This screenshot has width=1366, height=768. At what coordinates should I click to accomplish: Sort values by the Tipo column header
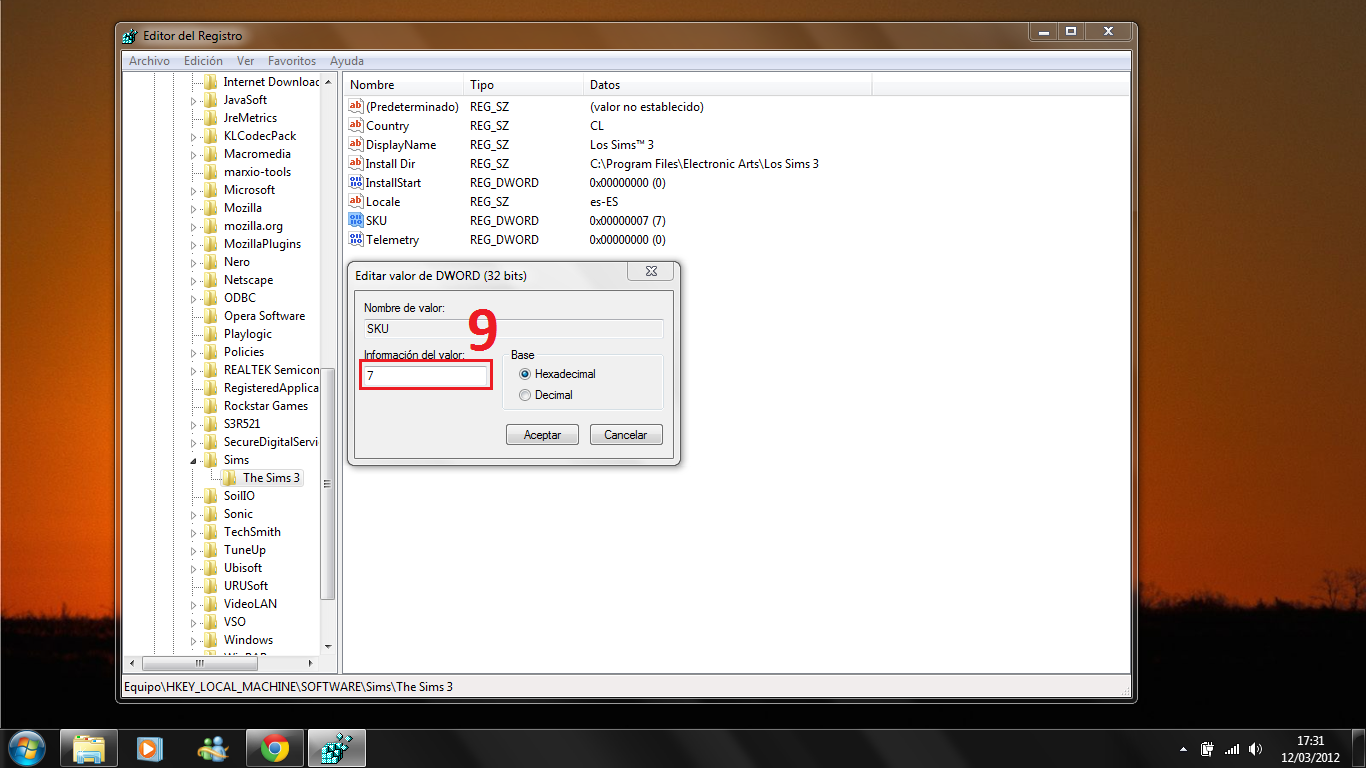pos(523,85)
